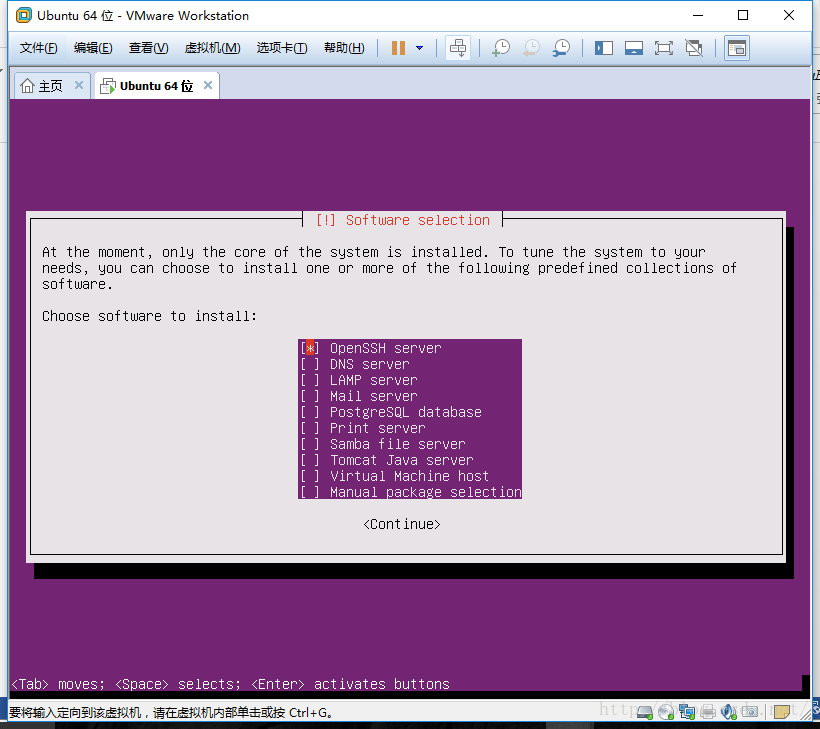Send Ctrl+Alt+Del to the virtual machine

pos(458,48)
